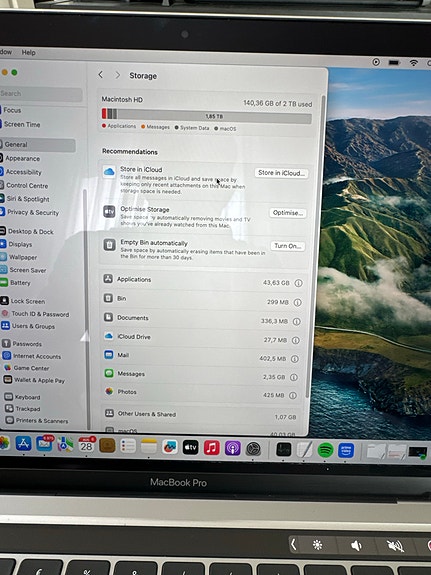Open Mail app in the Dock
The image size is (431, 575).
[x=44, y=444]
